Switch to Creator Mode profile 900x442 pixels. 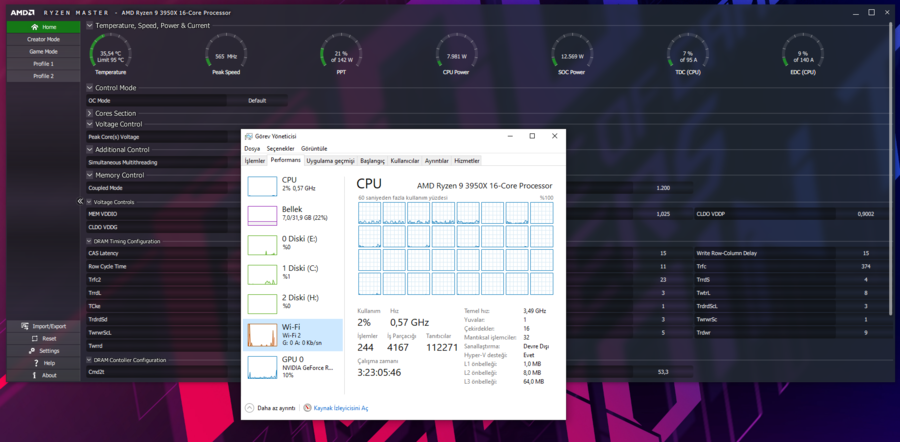(x=44, y=40)
